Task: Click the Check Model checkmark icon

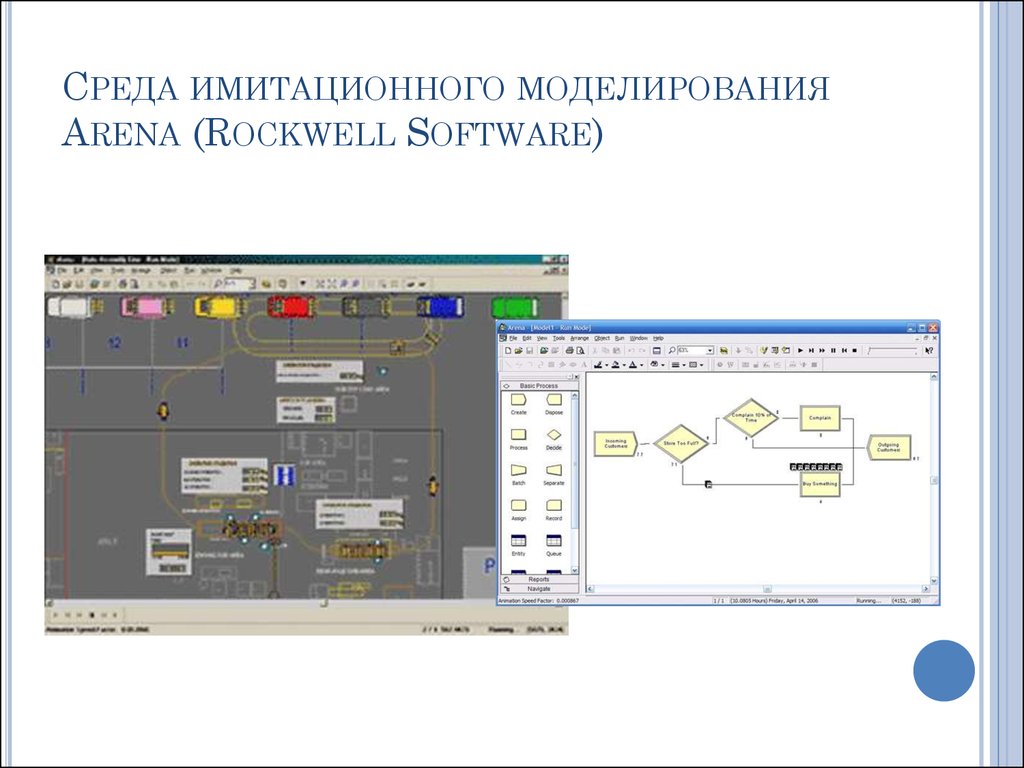Action: tap(763, 351)
